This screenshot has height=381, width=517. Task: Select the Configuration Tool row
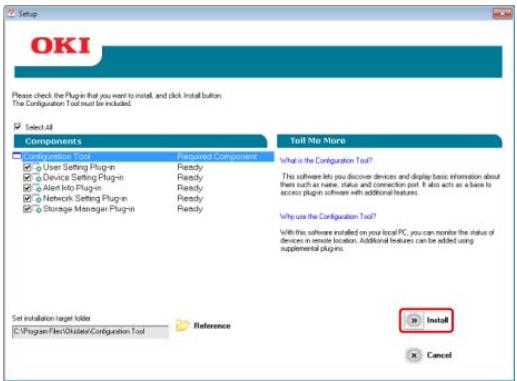coord(143,156)
